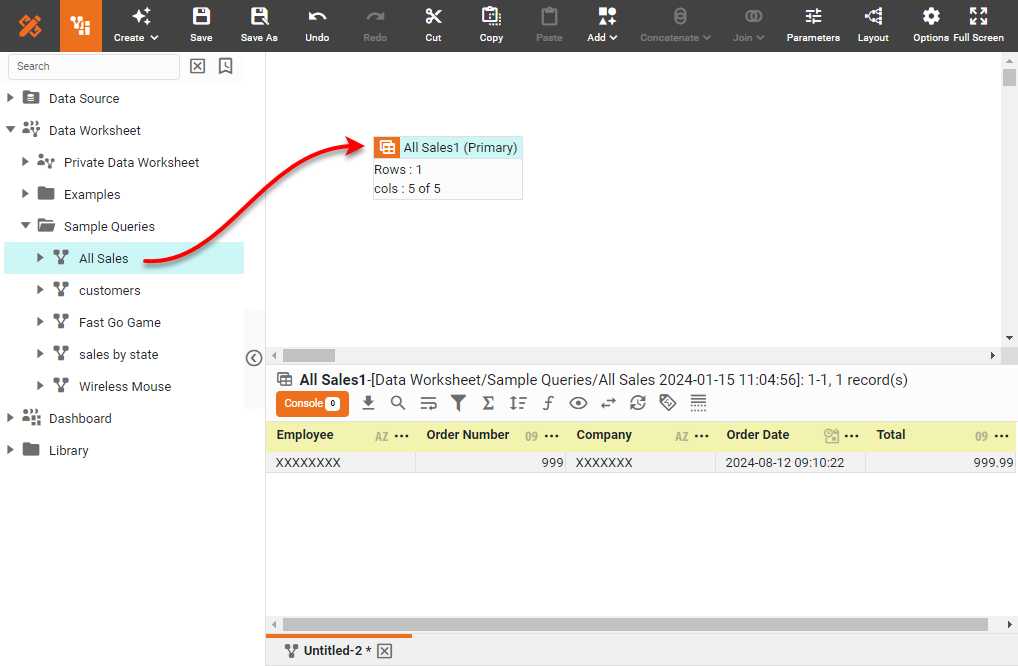The height and width of the screenshot is (666, 1018).
Task: Open the Add menu
Action: pos(602,25)
